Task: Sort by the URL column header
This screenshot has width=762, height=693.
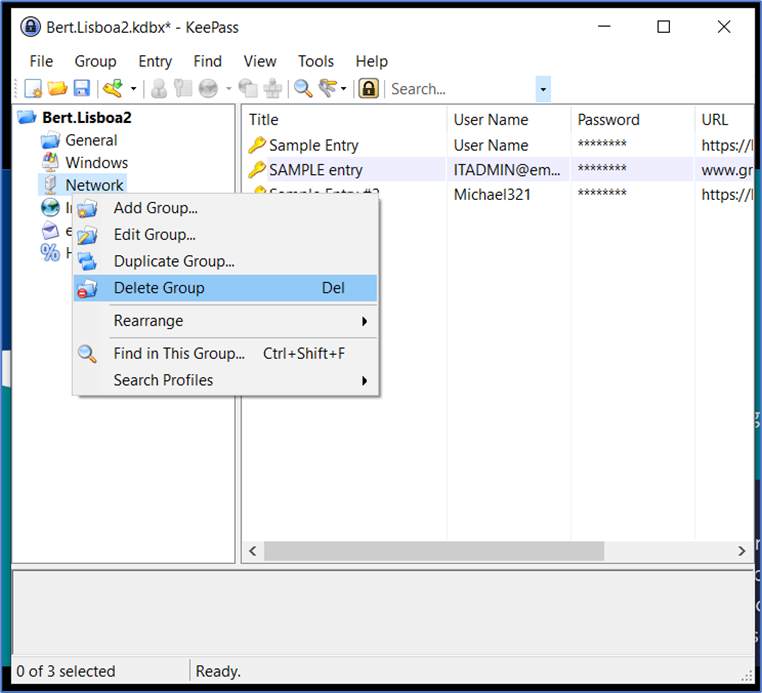Action: point(724,120)
